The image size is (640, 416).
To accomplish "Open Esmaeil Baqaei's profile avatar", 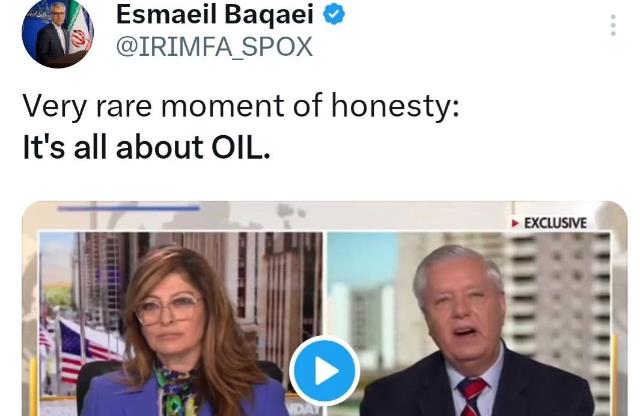I will click(58, 33).
